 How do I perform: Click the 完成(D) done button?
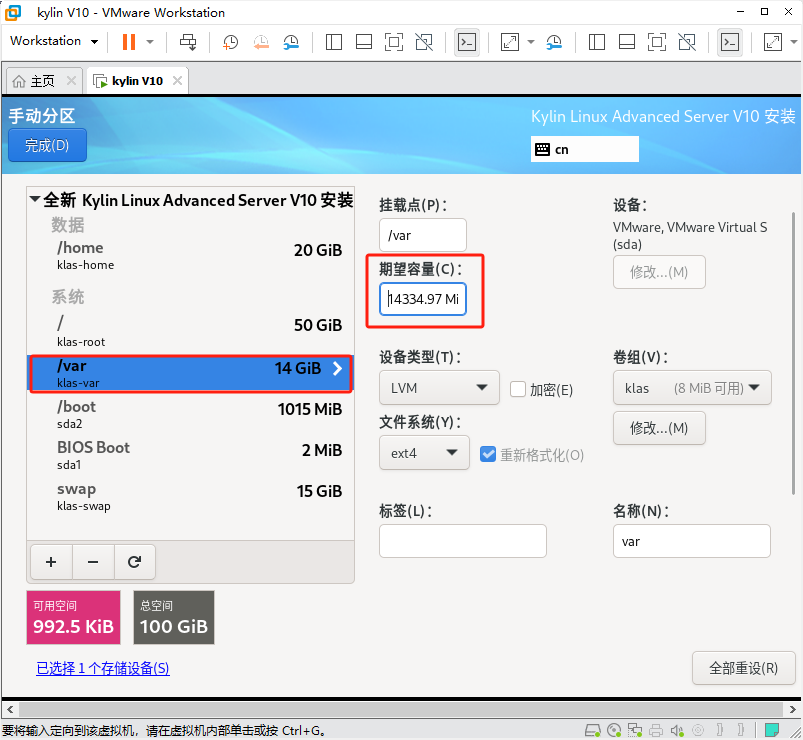point(47,145)
